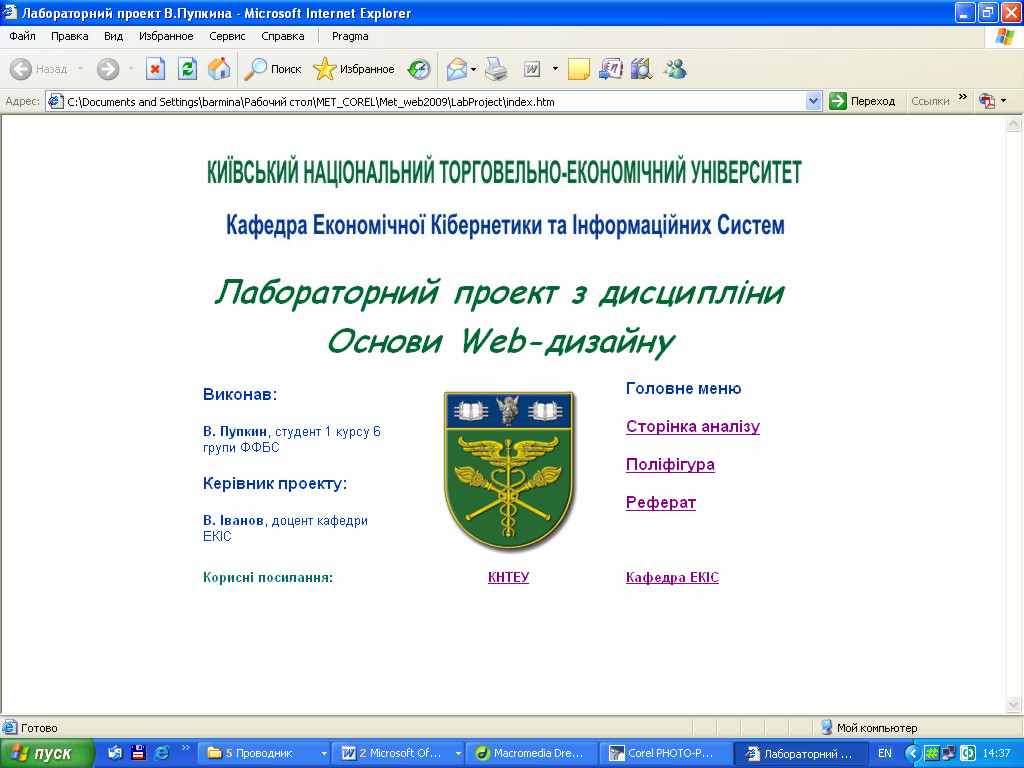Launch Internet Explorer quick launch icon
This screenshot has width=1024, height=768.
(x=161, y=753)
